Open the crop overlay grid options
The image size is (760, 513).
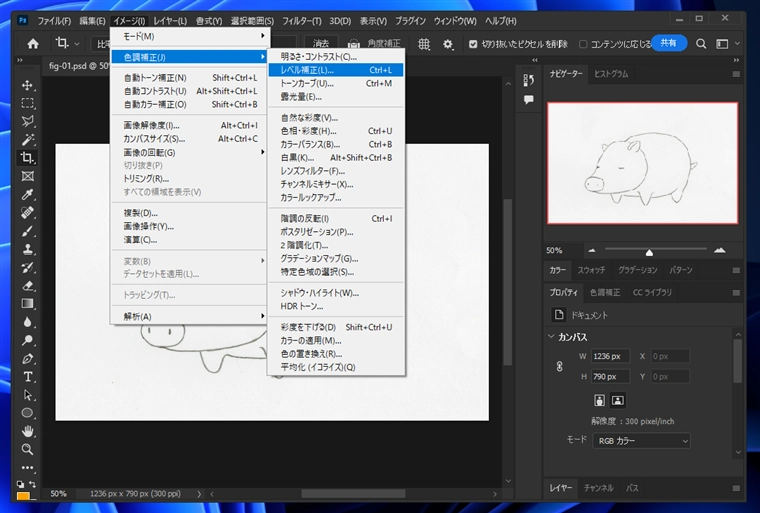[x=424, y=44]
